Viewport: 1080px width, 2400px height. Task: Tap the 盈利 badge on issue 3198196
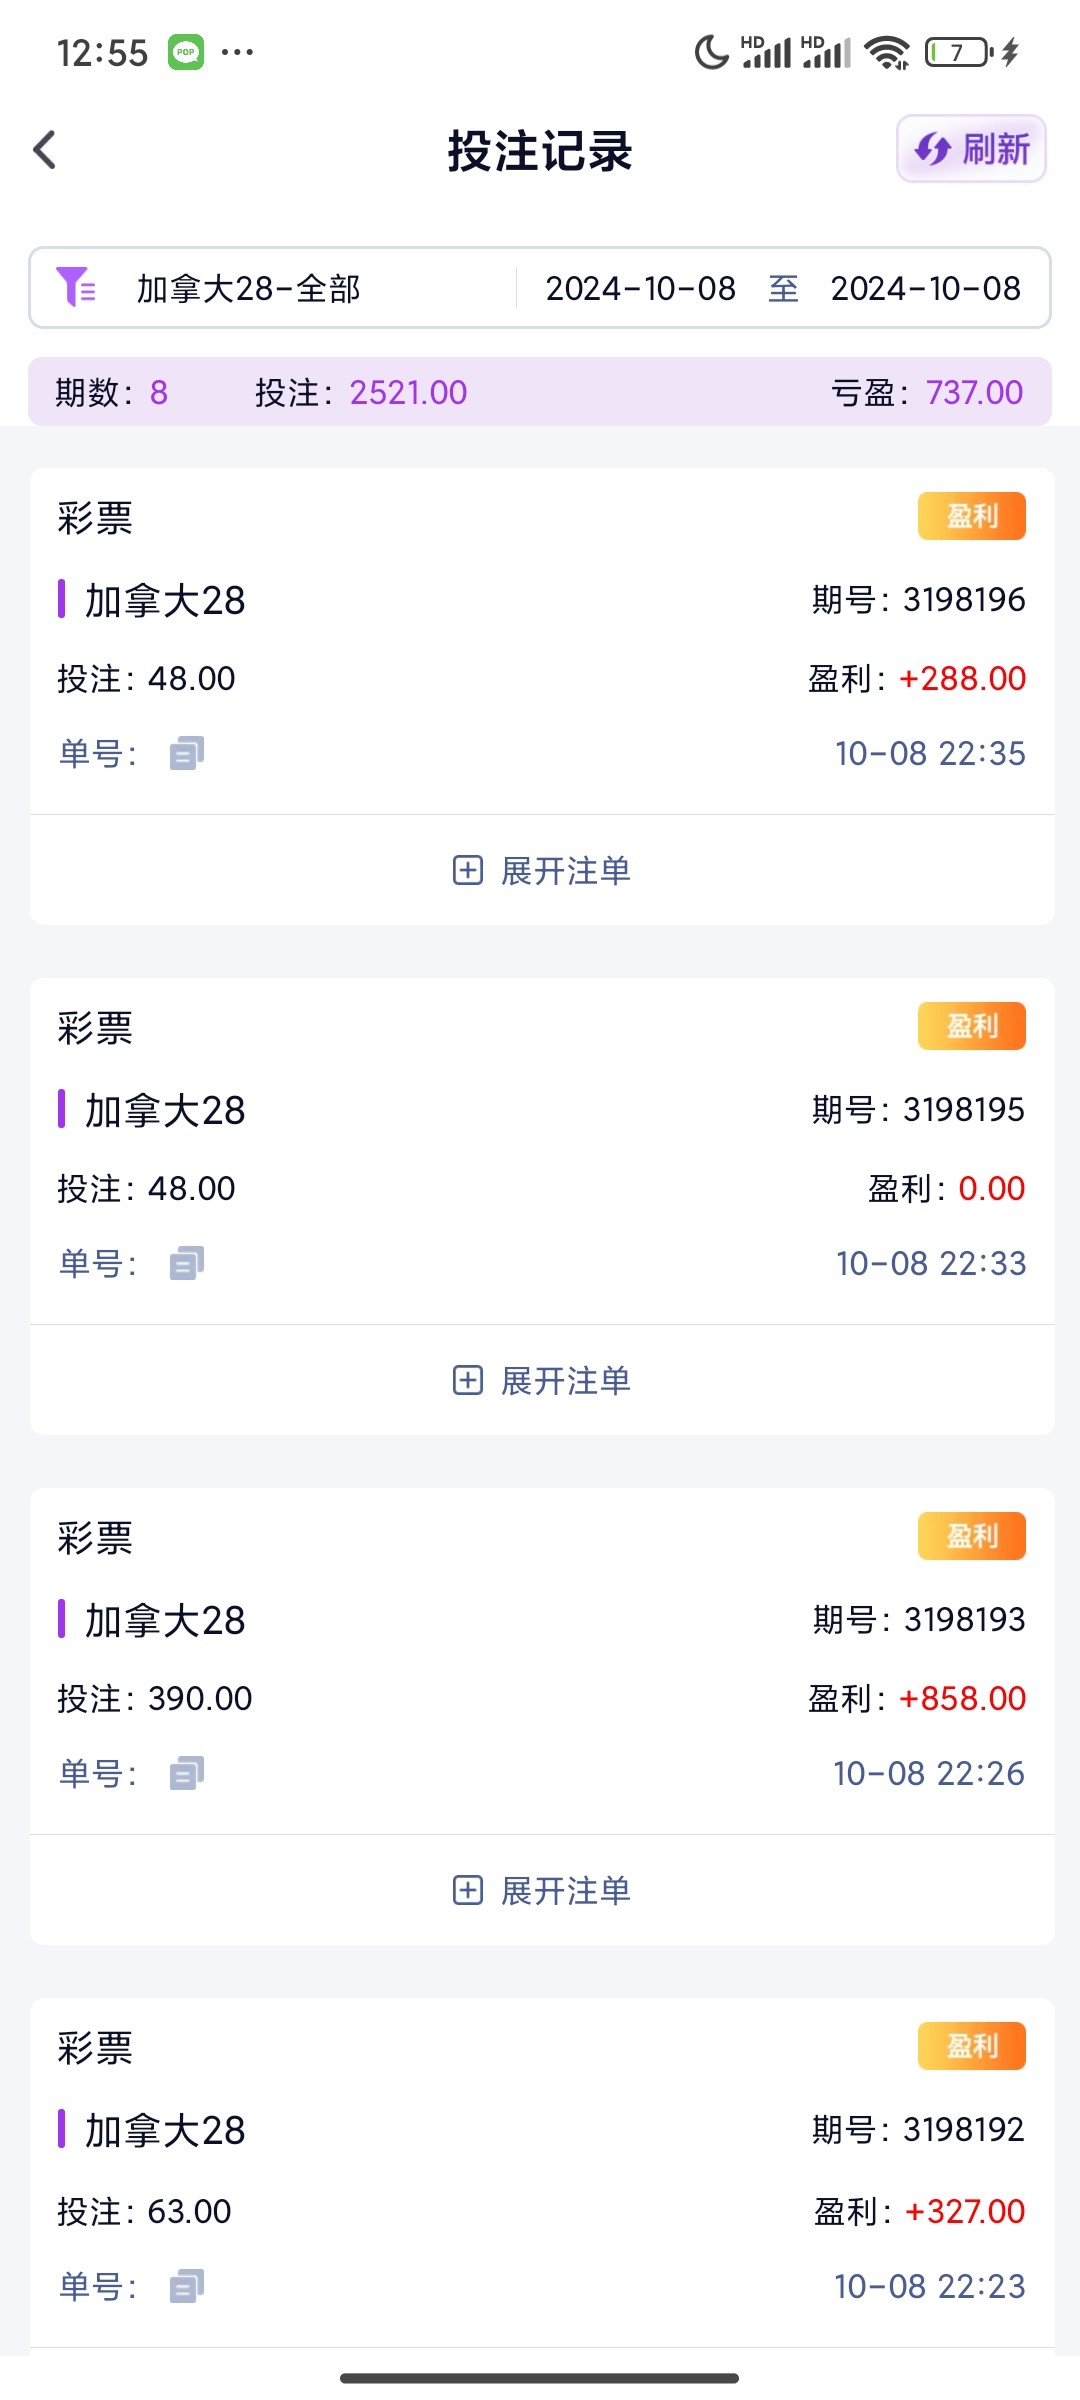point(971,516)
